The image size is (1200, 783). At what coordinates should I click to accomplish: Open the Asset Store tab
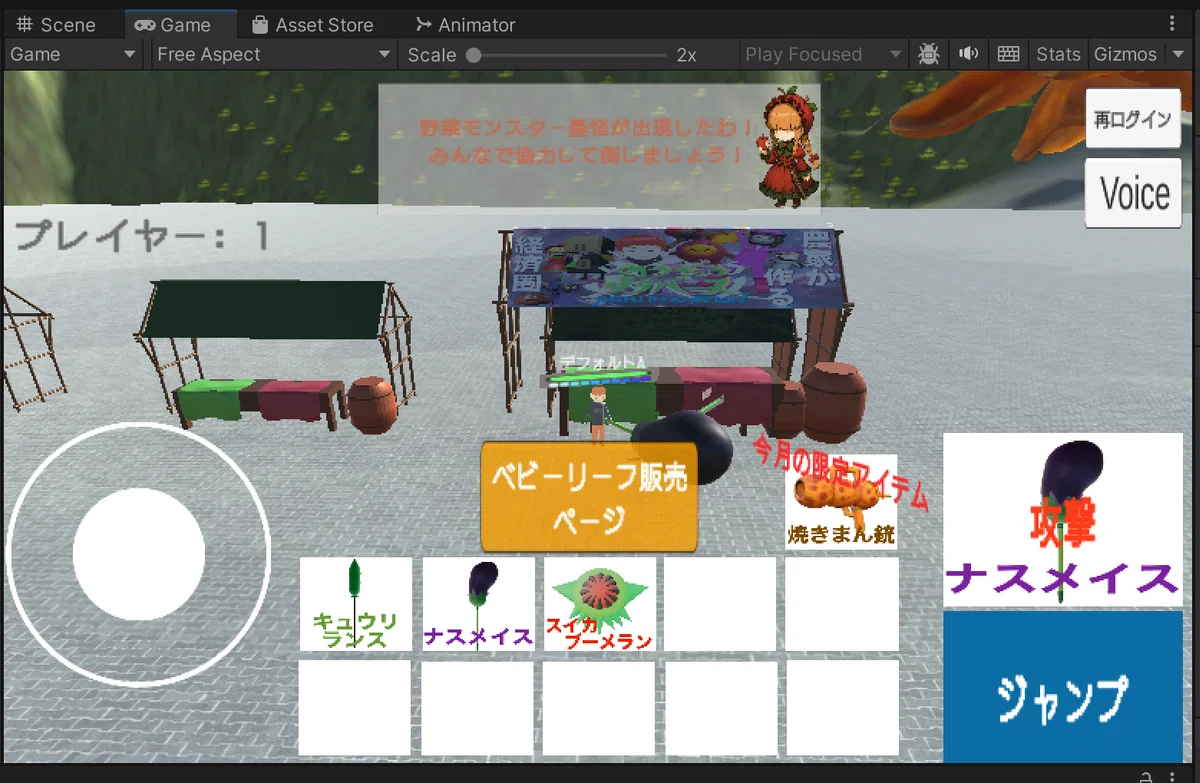point(312,24)
